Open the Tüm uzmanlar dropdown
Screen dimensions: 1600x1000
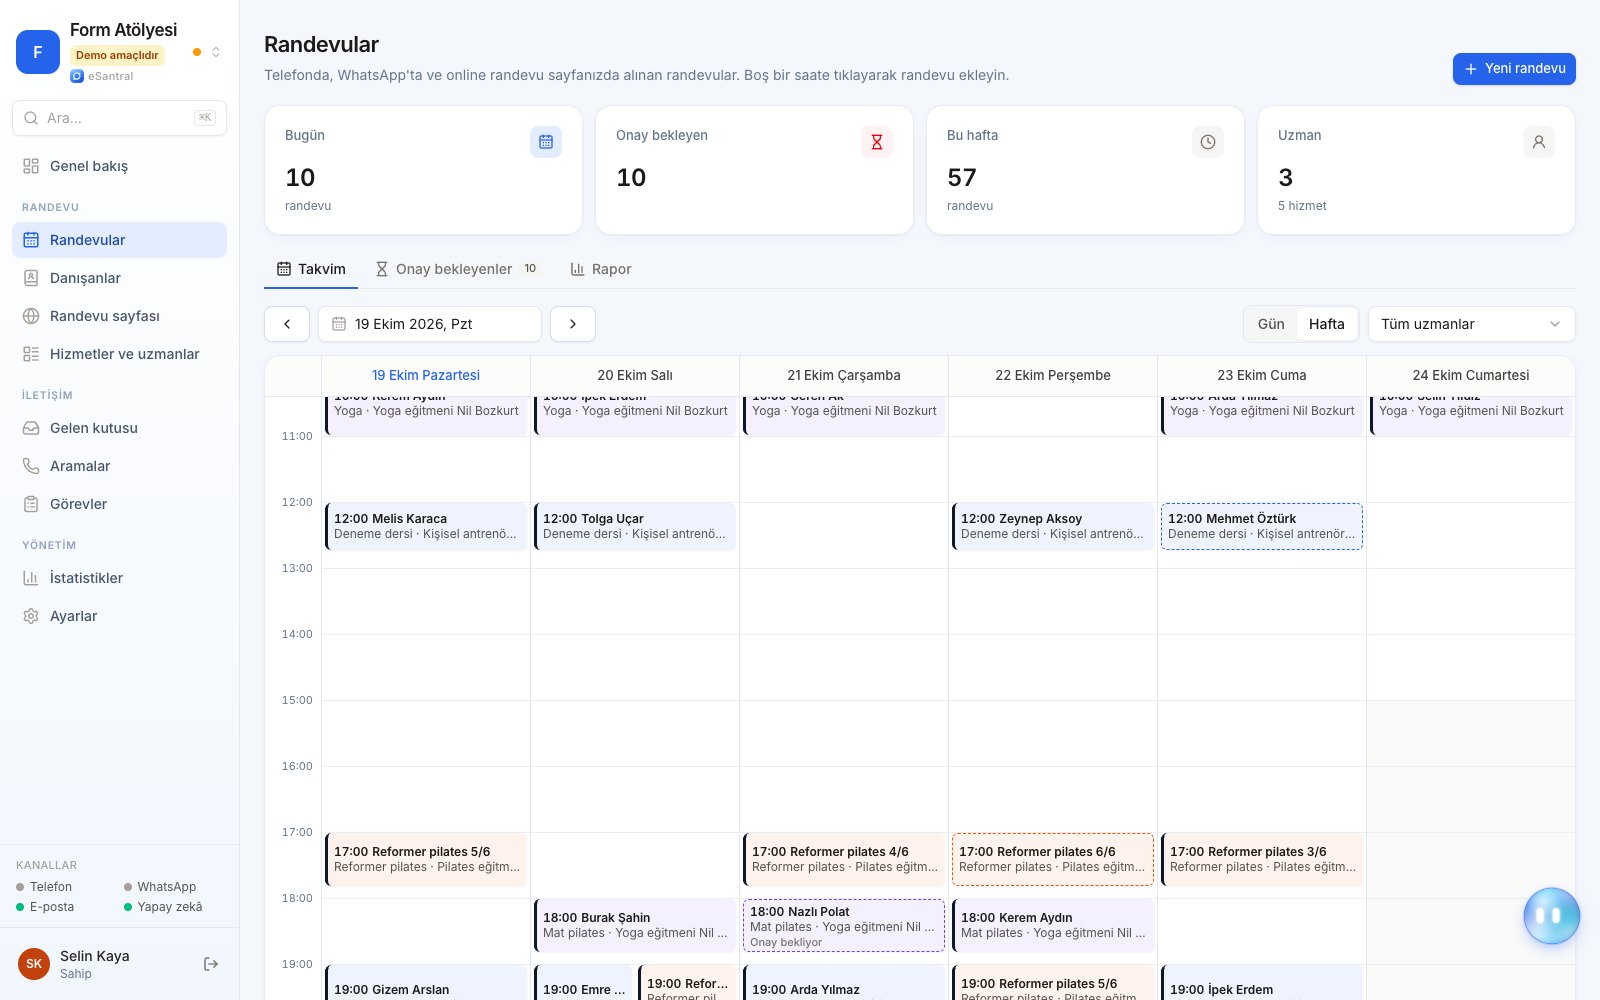(x=1471, y=324)
